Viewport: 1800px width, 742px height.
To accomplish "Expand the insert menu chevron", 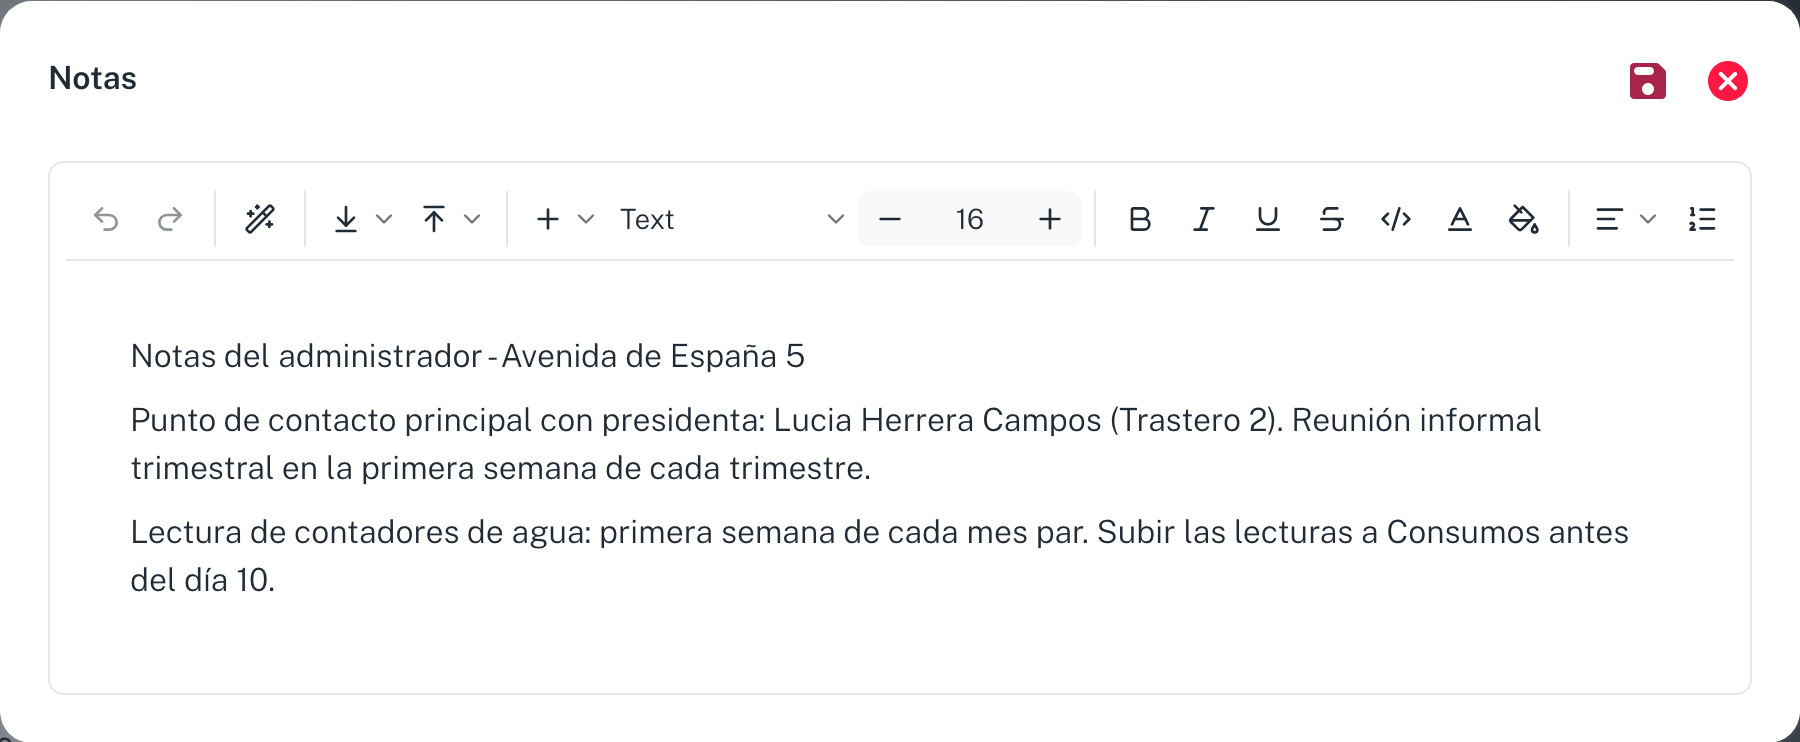I will pyautogui.click(x=586, y=219).
